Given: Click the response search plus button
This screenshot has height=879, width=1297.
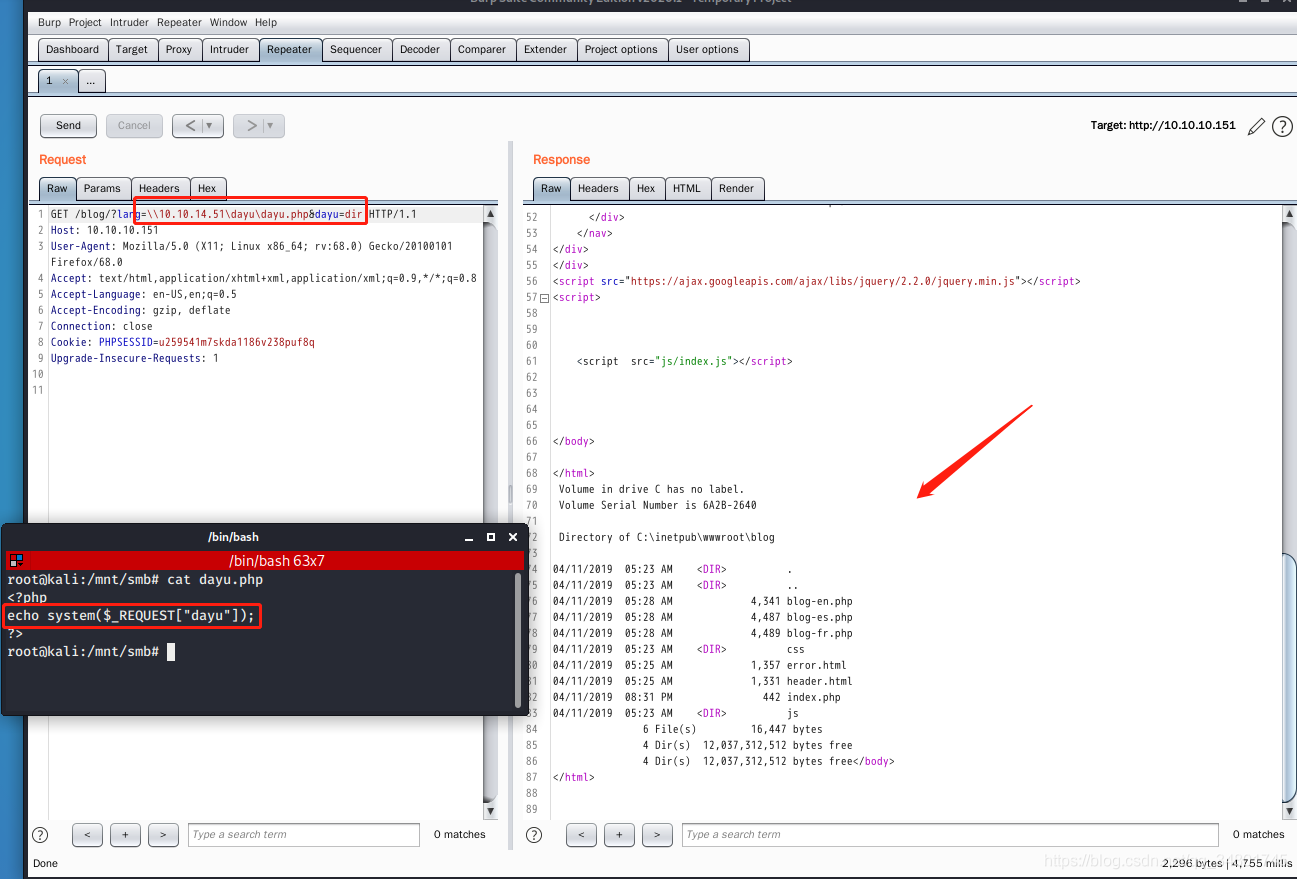Looking at the screenshot, I should point(619,835).
